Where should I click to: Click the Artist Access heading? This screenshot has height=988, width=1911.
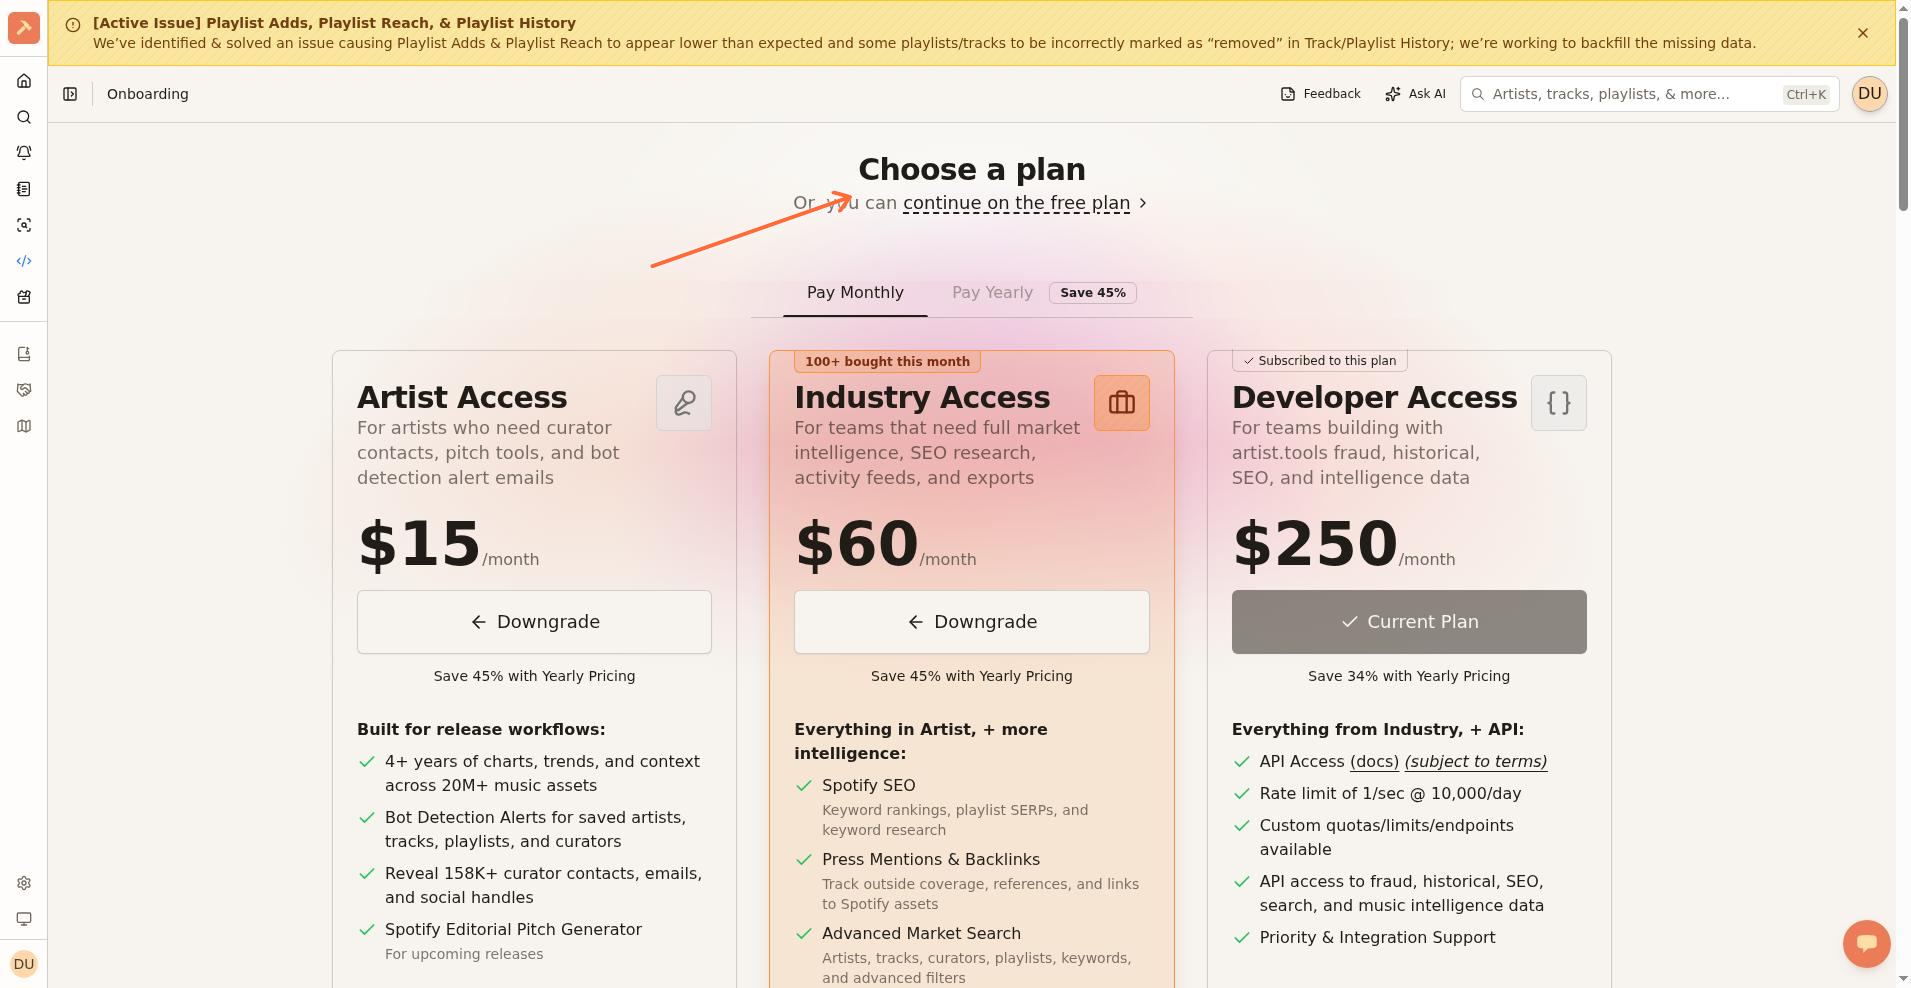pyautogui.click(x=462, y=398)
